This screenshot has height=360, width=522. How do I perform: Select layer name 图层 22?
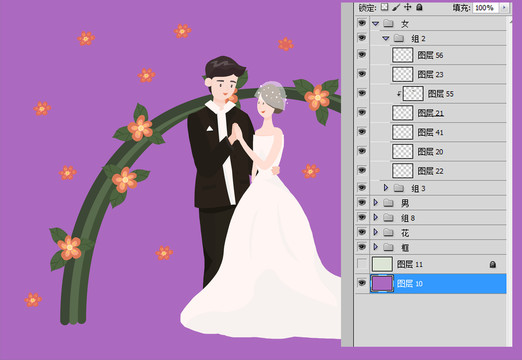click(x=430, y=171)
